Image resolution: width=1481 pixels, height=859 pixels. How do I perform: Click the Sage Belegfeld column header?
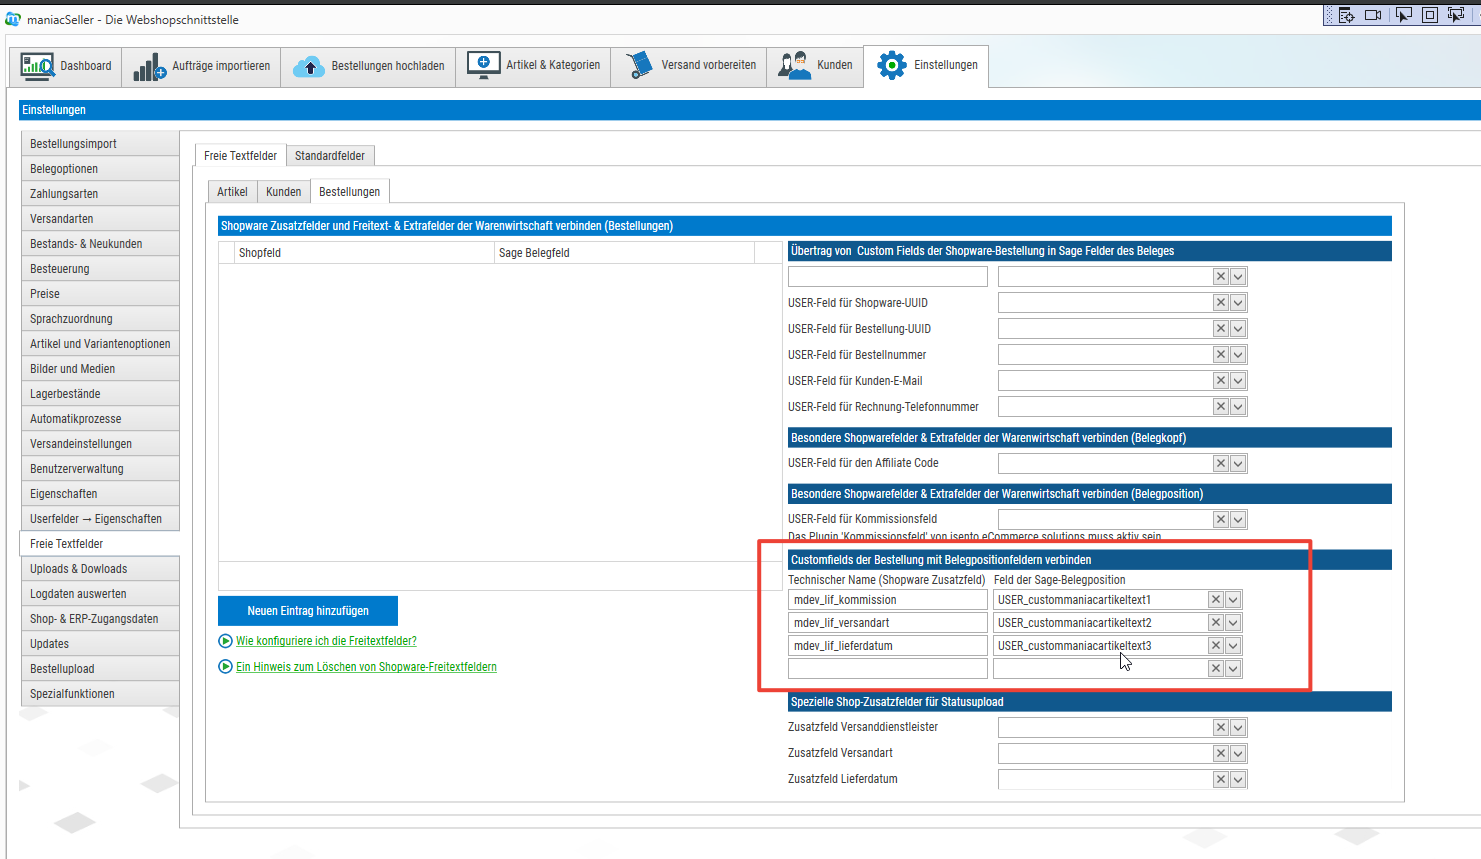point(625,253)
